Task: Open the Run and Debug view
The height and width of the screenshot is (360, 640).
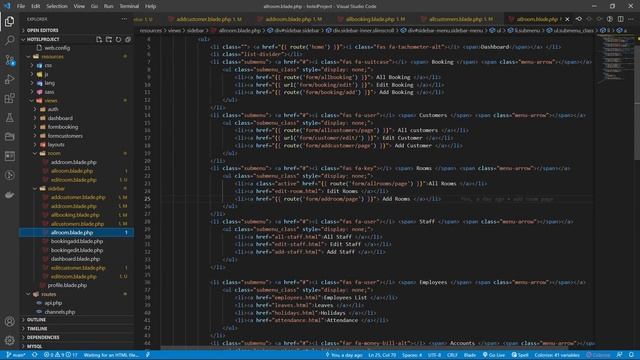Action: 9,79
